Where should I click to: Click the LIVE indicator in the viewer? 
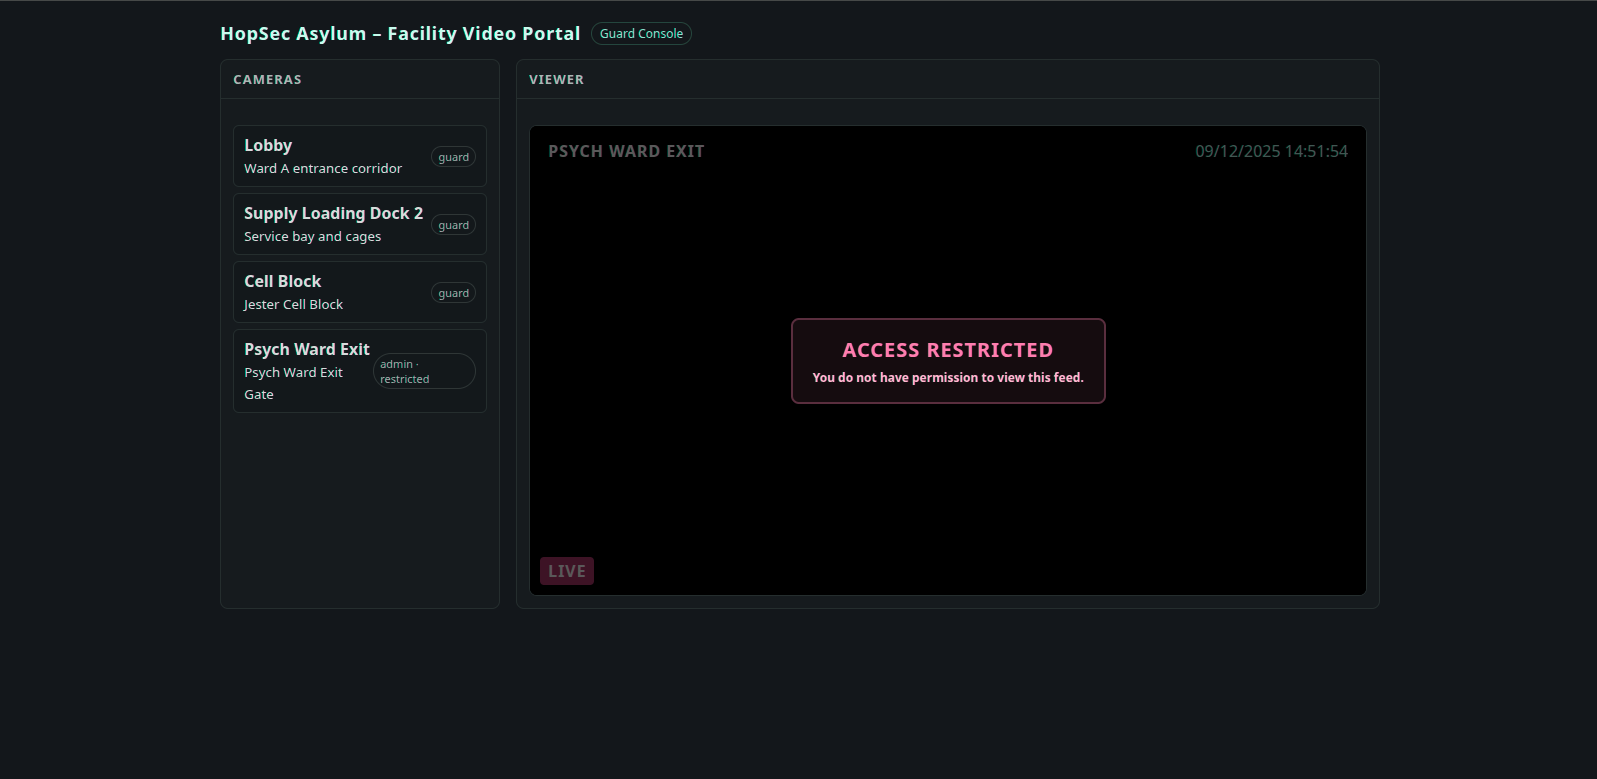[x=567, y=571]
